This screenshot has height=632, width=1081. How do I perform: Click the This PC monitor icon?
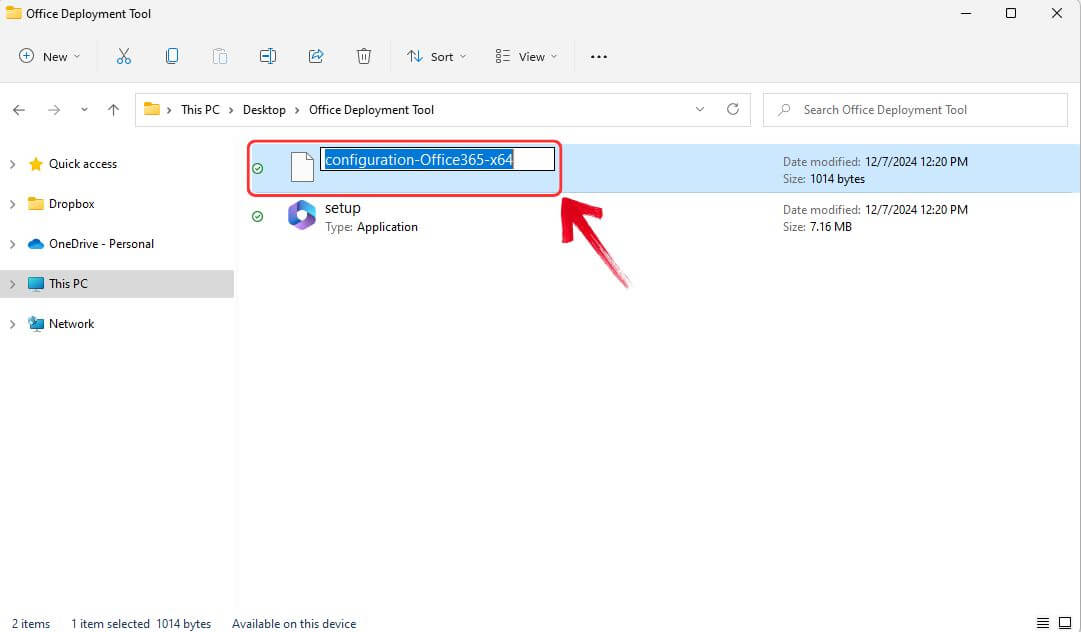35,284
